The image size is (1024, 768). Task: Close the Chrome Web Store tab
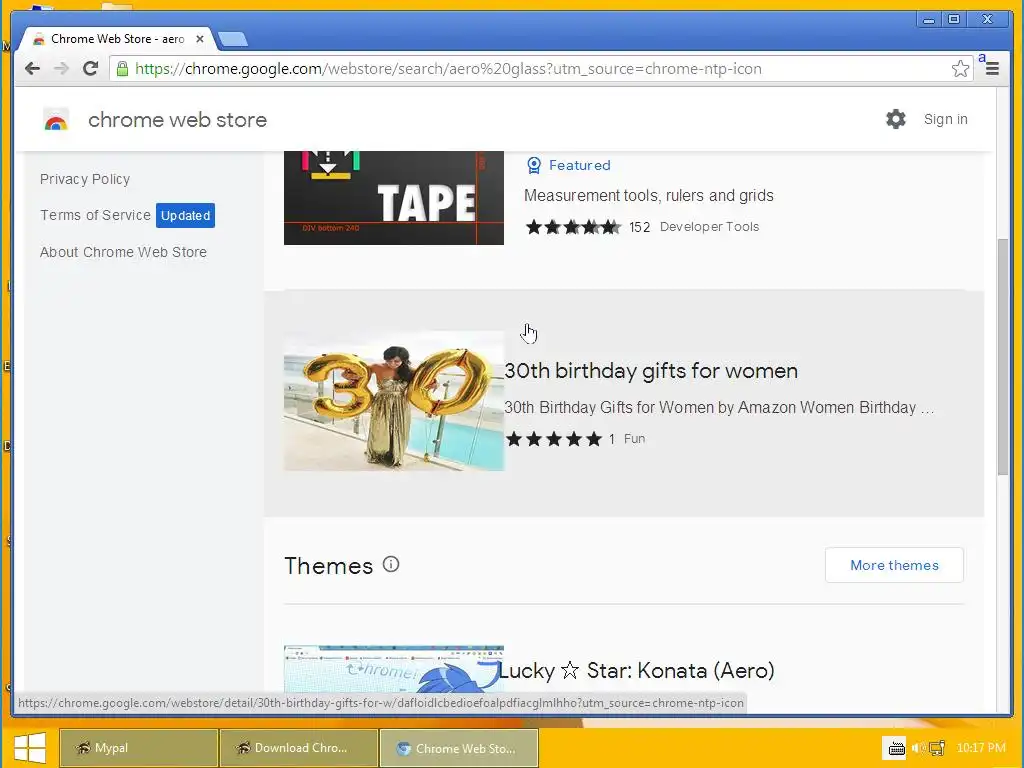tap(200, 39)
